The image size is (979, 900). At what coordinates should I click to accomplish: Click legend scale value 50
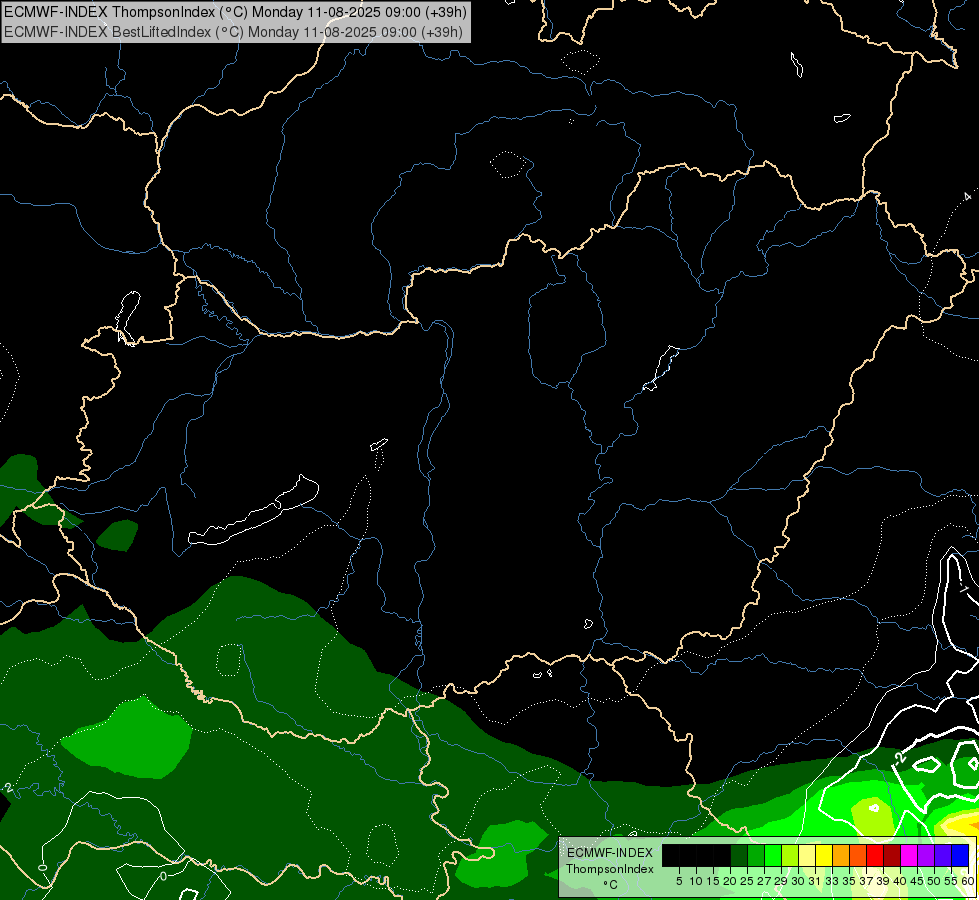[933, 881]
